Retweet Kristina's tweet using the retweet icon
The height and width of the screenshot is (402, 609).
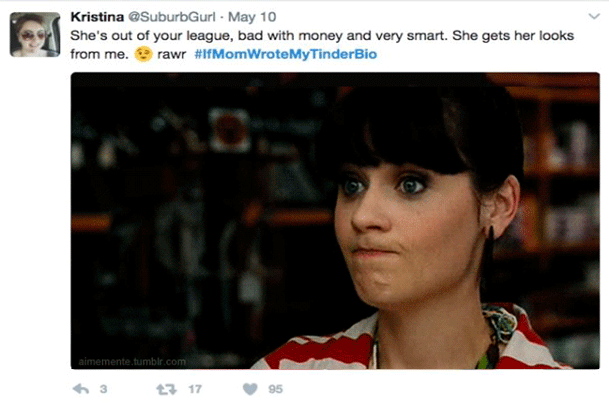(x=166, y=389)
